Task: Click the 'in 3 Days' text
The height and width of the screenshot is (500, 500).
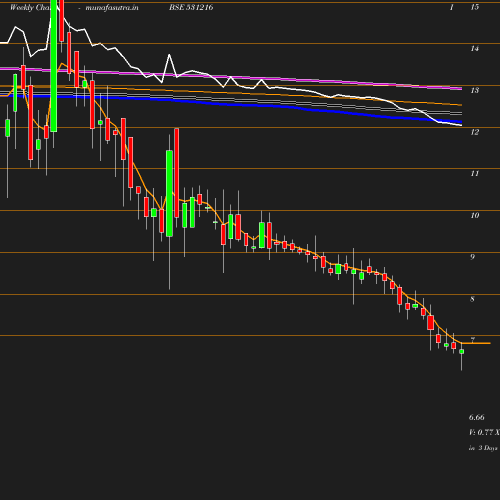Action: (483, 448)
